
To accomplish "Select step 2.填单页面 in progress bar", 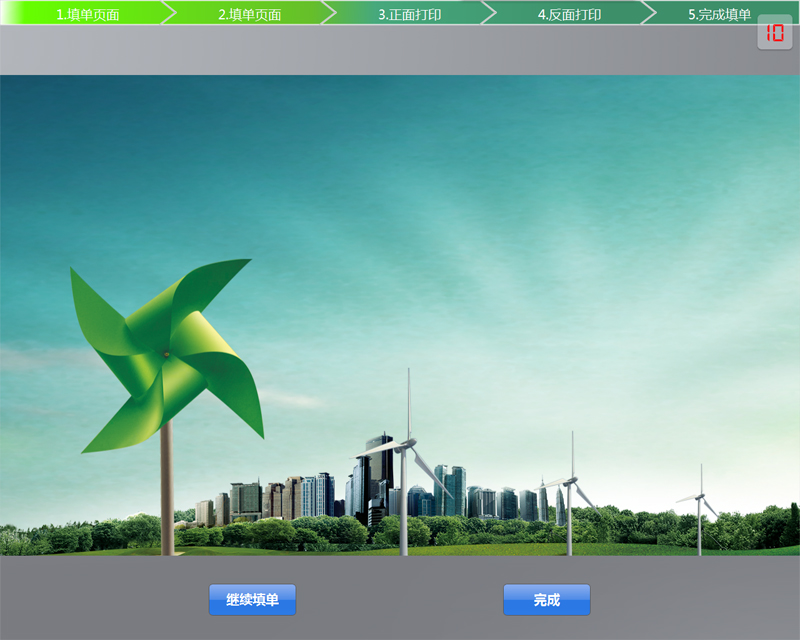I will [x=249, y=14].
